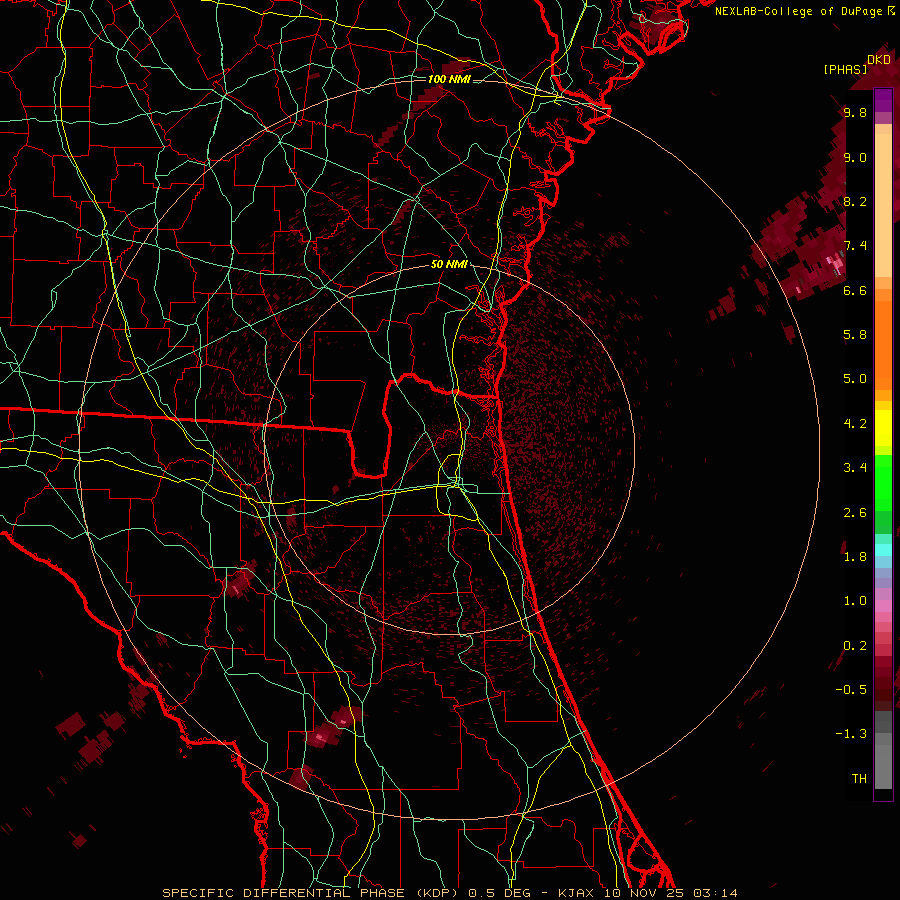This screenshot has width=900, height=900.
Task: Click the 10 NOV 25 date text
Action: coord(643,893)
